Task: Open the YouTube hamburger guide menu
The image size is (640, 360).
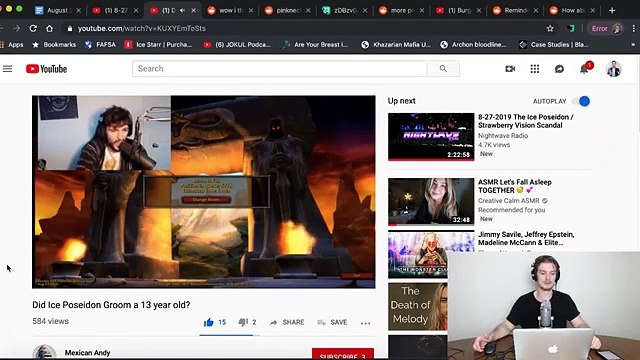Action: 7,69
